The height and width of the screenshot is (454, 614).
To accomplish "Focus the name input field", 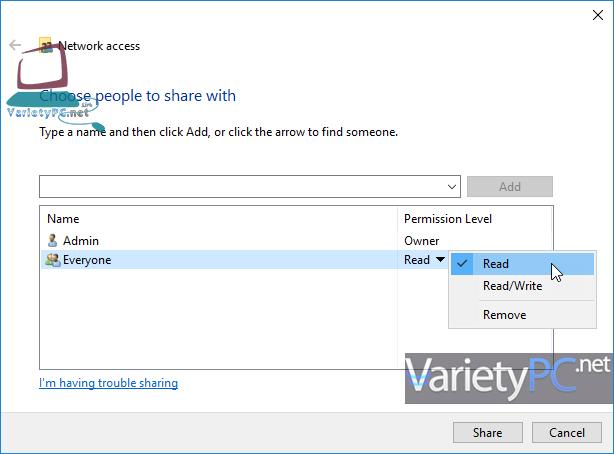I will (240, 186).
